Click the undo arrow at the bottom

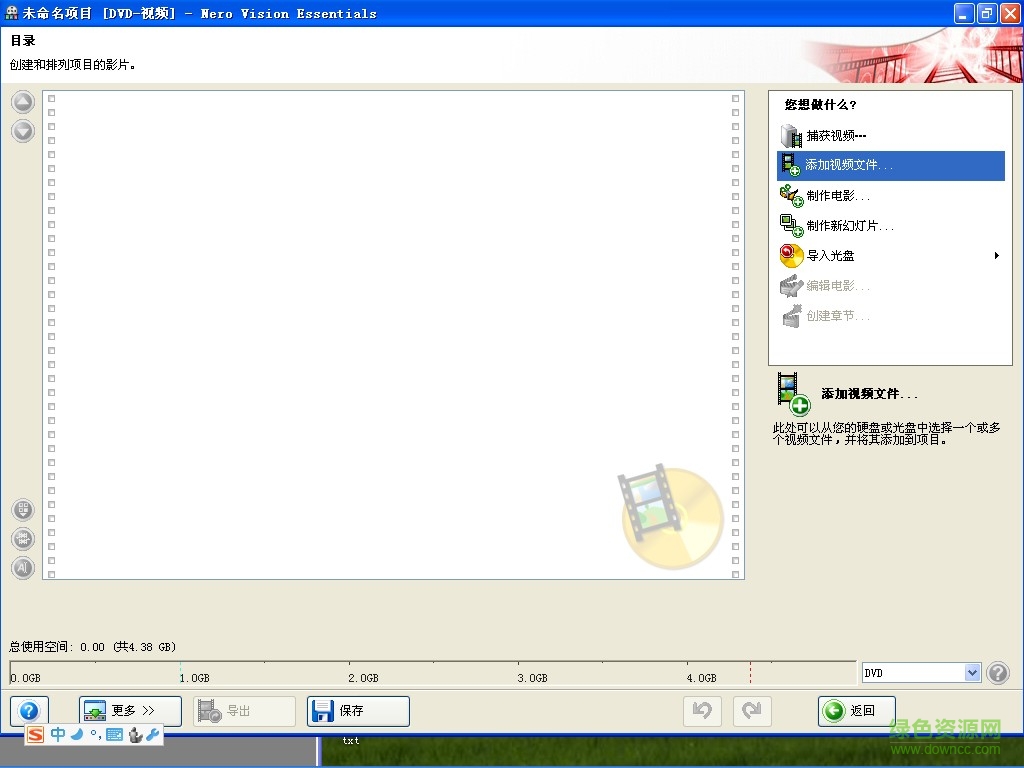point(702,710)
